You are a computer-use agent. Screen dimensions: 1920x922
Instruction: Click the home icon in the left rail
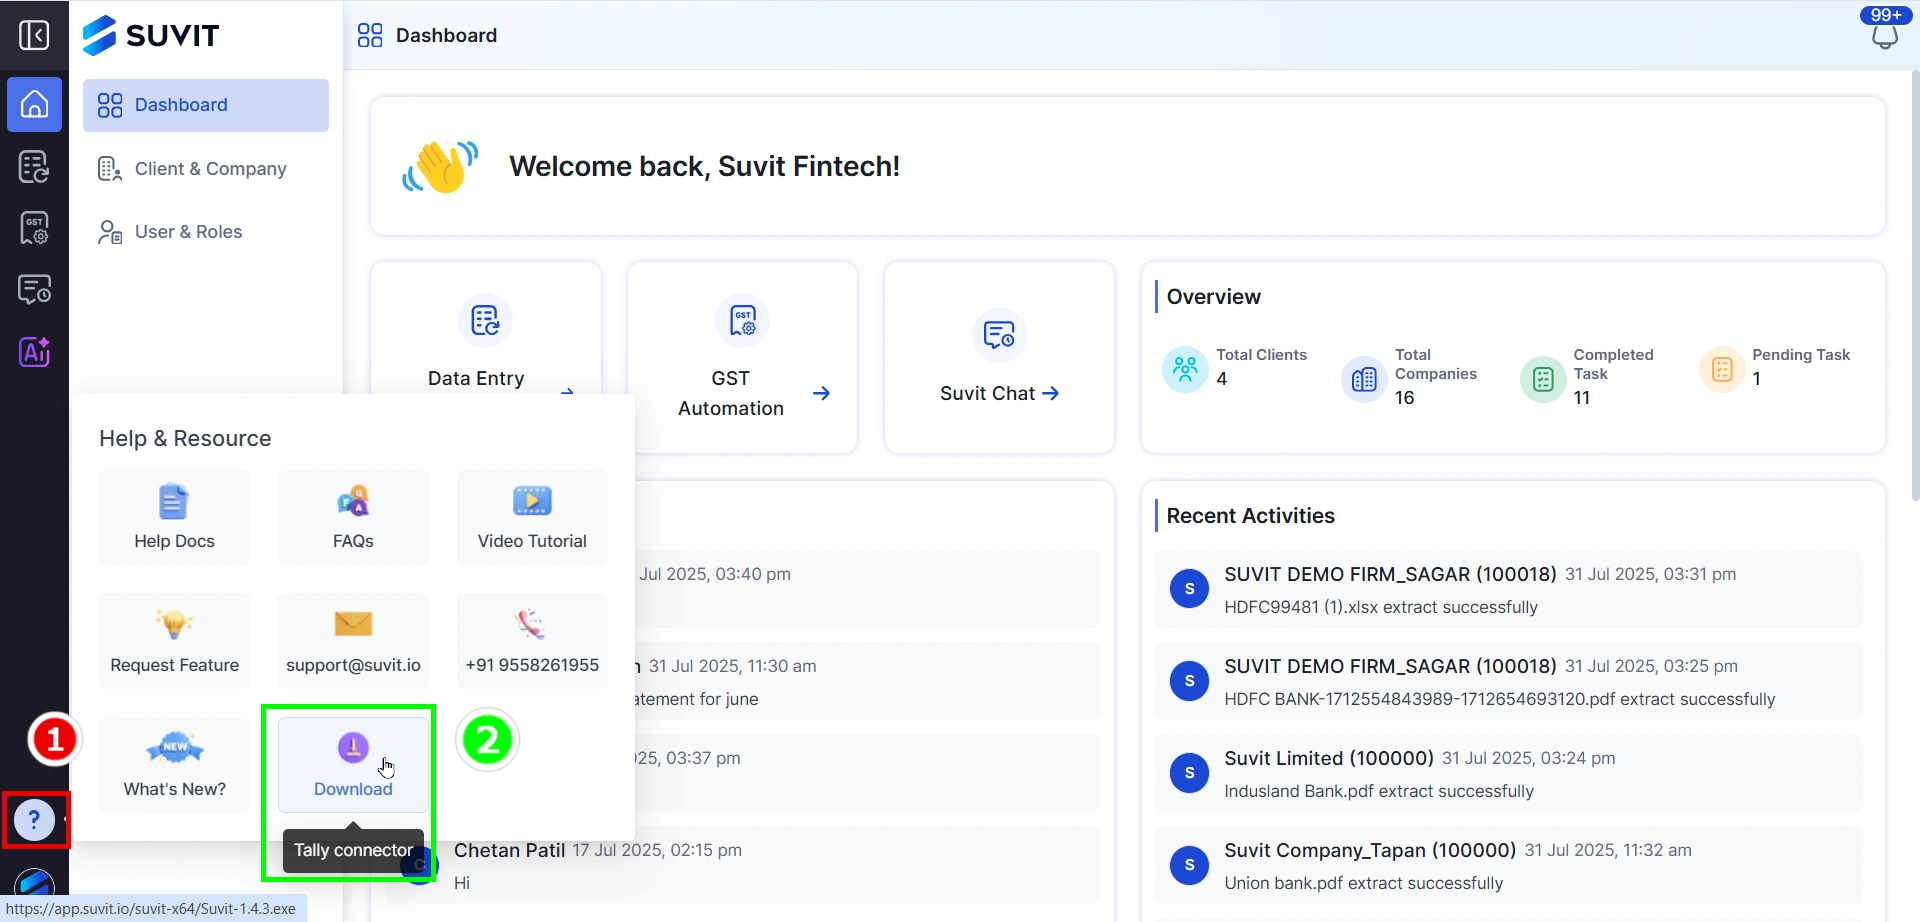[34, 104]
